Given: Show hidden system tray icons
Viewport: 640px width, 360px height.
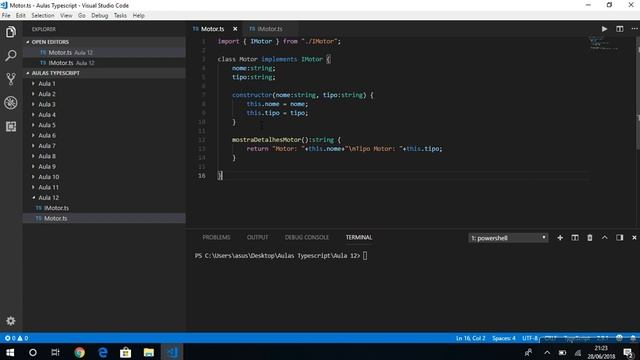Looking at the screenshot, I should [547, 353].
